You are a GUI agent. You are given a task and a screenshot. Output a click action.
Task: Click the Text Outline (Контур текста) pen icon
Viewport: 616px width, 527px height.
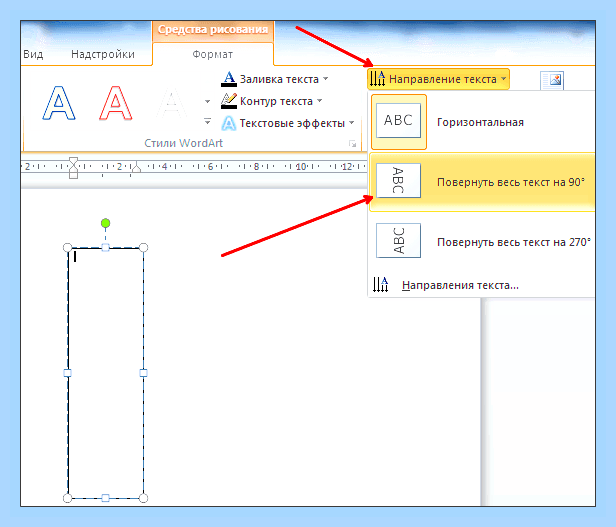[x=229, y=101]
